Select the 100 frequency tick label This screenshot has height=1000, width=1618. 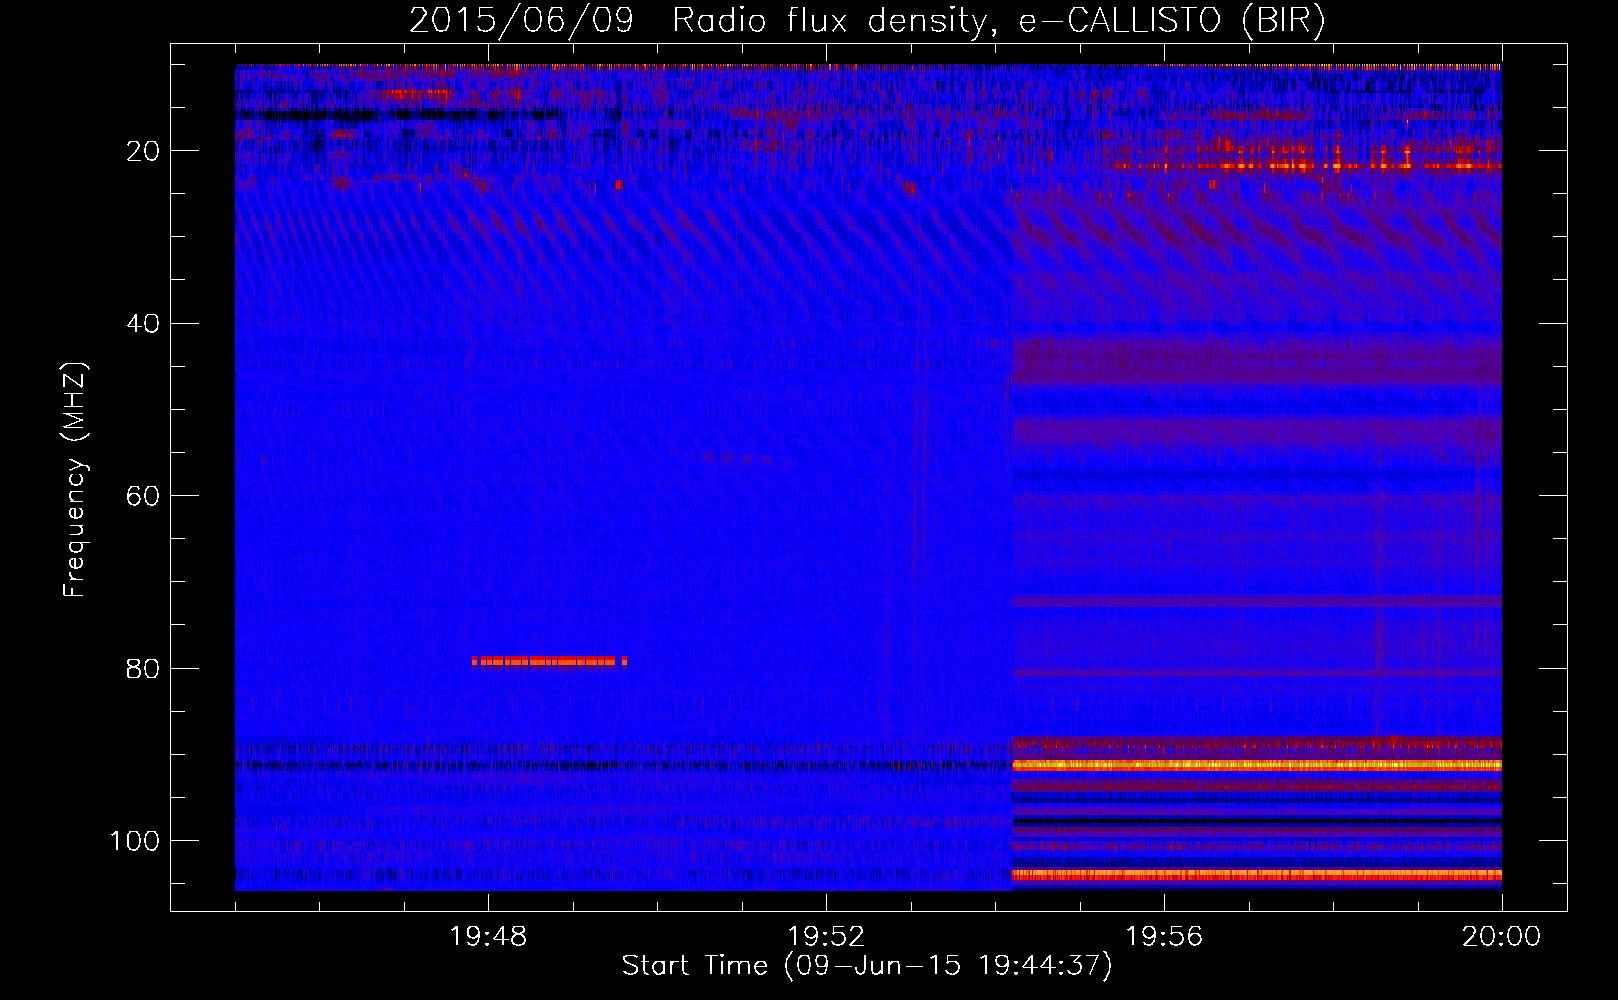(135, 841)
